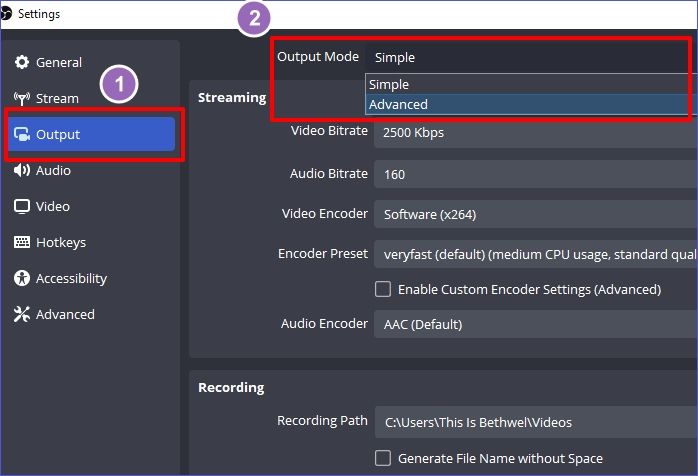Click the OBS logo in title bar
This screenshot has height=476, width=698.
6,13
